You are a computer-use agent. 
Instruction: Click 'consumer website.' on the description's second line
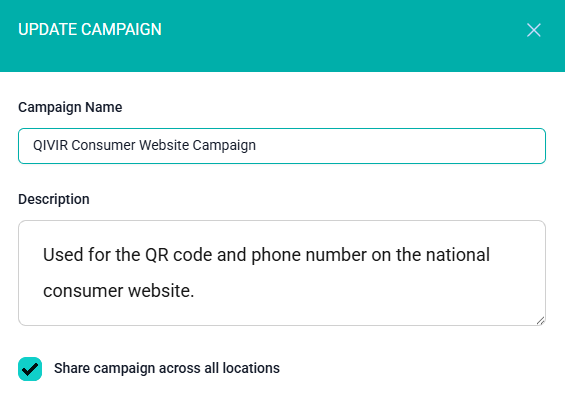point(119,291)
